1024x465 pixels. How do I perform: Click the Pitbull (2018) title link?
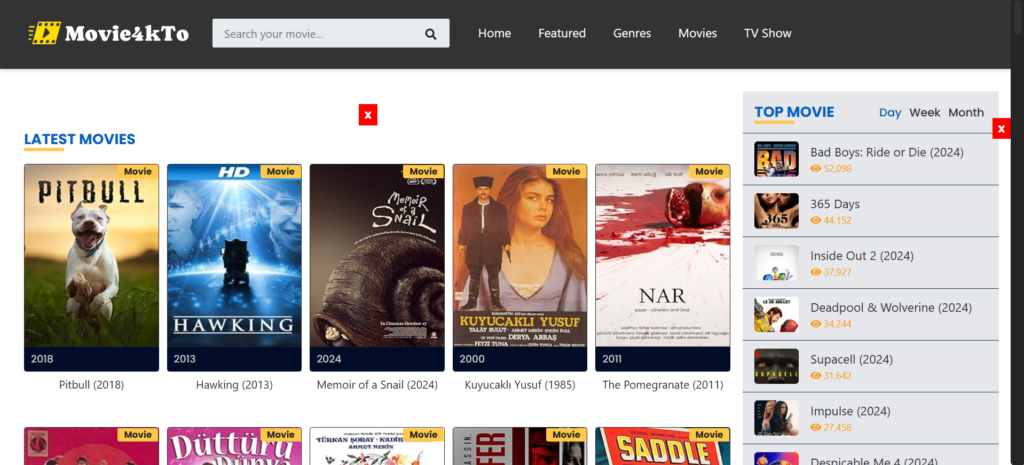click(x=91, y=385)
